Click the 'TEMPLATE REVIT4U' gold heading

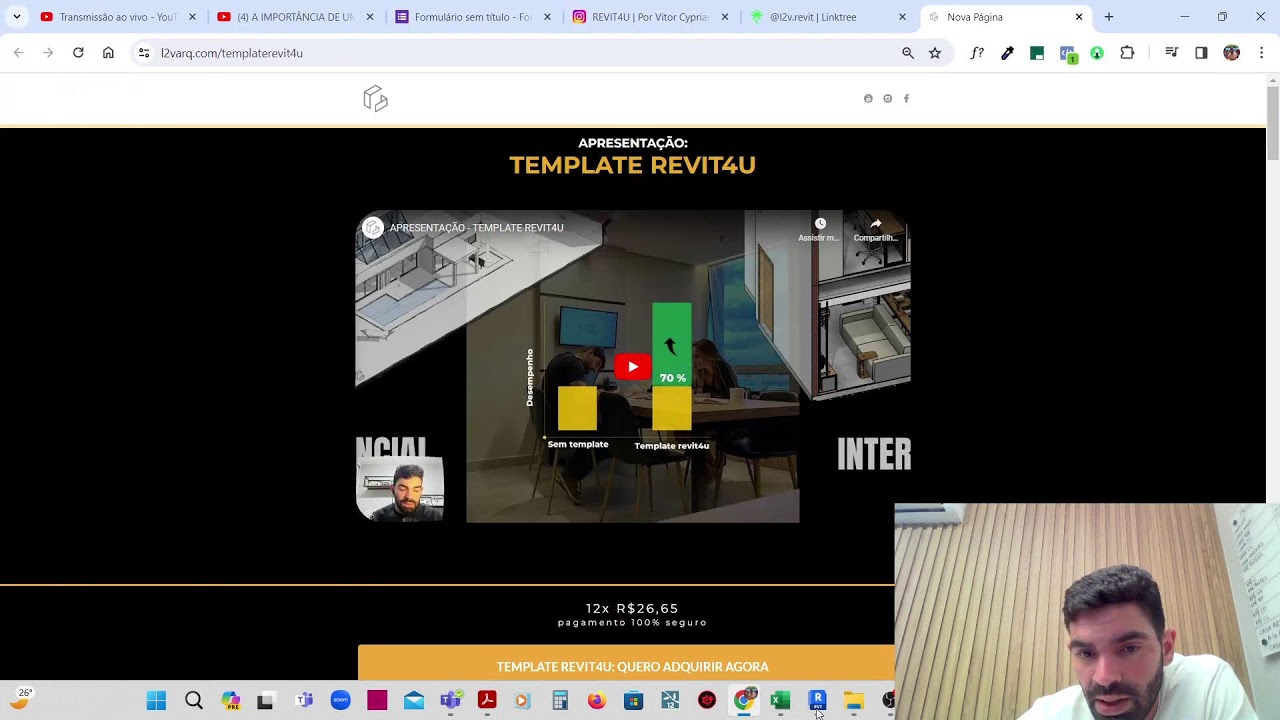(x=632, y=165)
